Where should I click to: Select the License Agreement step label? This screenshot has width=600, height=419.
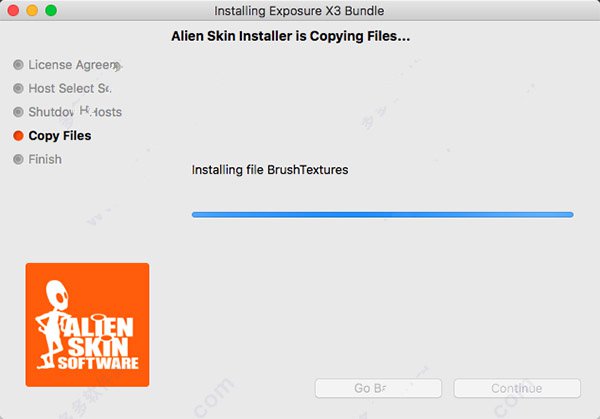pos(75,65)
